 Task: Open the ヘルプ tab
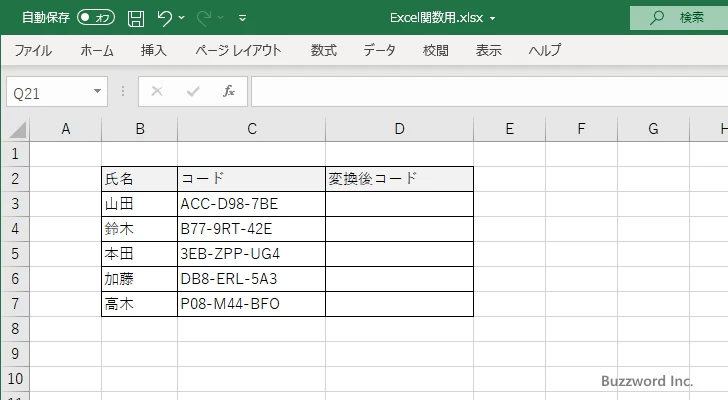(x=545, y=50)
